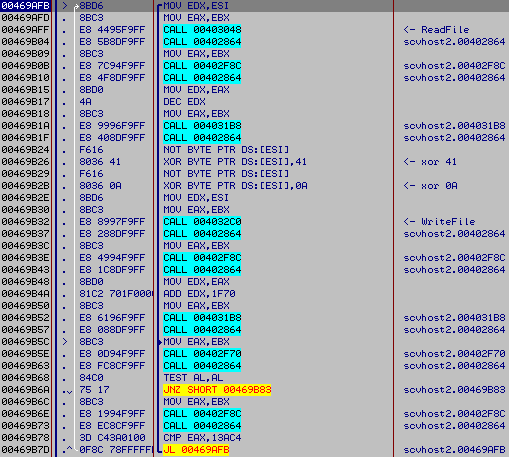Select the MOV EDX,ESI at address 00469AFB
The width and height of the screenshot is (509, 457).
(196, 6)
